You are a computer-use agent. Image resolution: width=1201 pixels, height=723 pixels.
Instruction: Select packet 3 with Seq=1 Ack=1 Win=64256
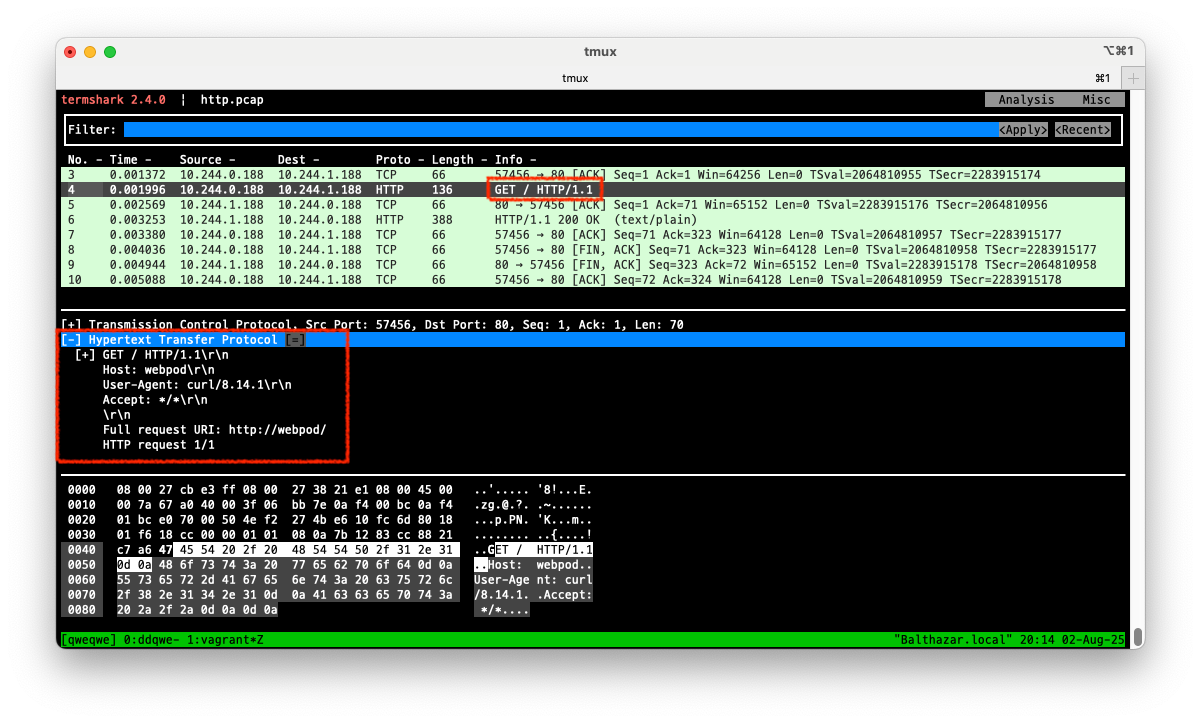[x=593, y=175]
